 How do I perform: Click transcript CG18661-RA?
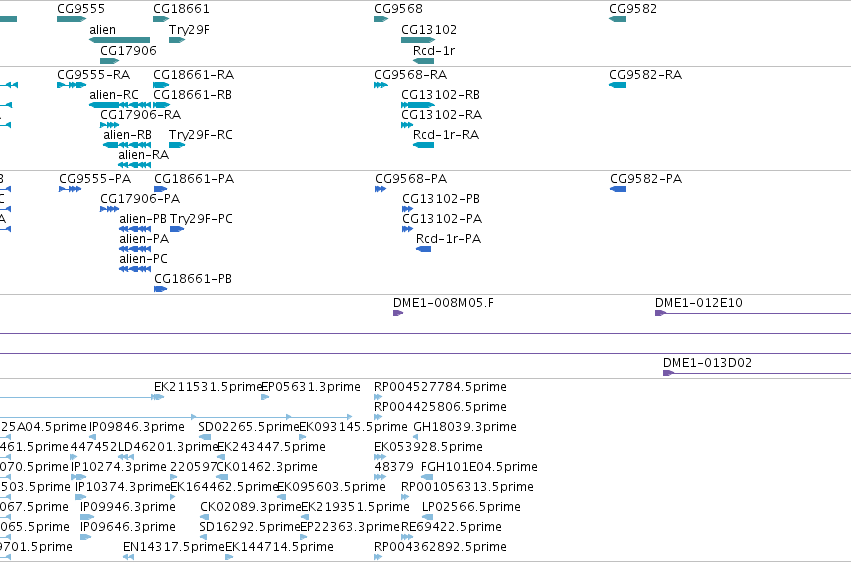(161, 85)
